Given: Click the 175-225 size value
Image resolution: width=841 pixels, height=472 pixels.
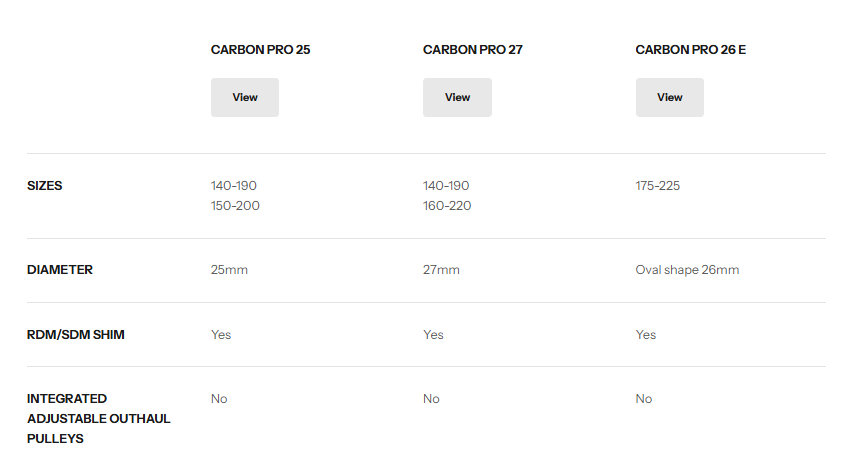Looking at the screenshot, I should click(x=658, y=186).
